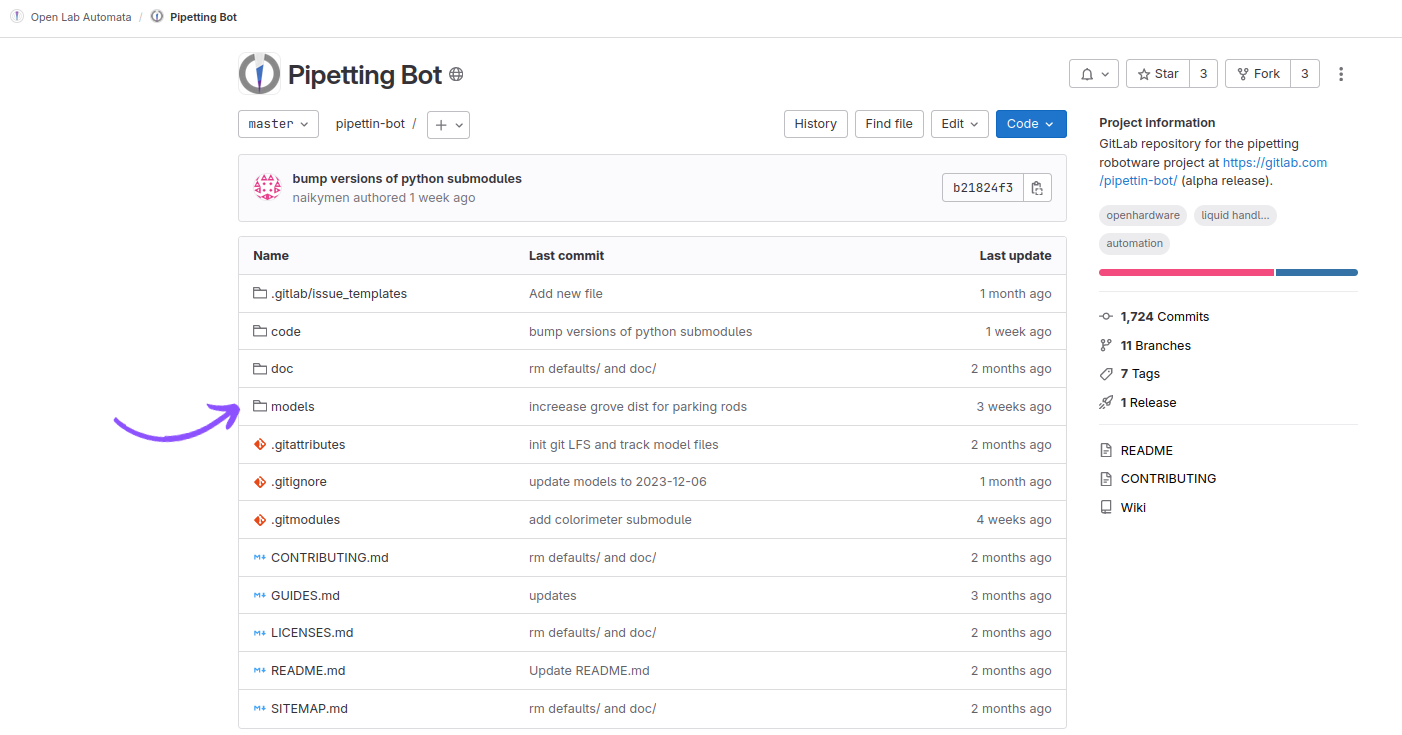
Task: Click the tags icon in sidebar
Action: coord(1106,374)
